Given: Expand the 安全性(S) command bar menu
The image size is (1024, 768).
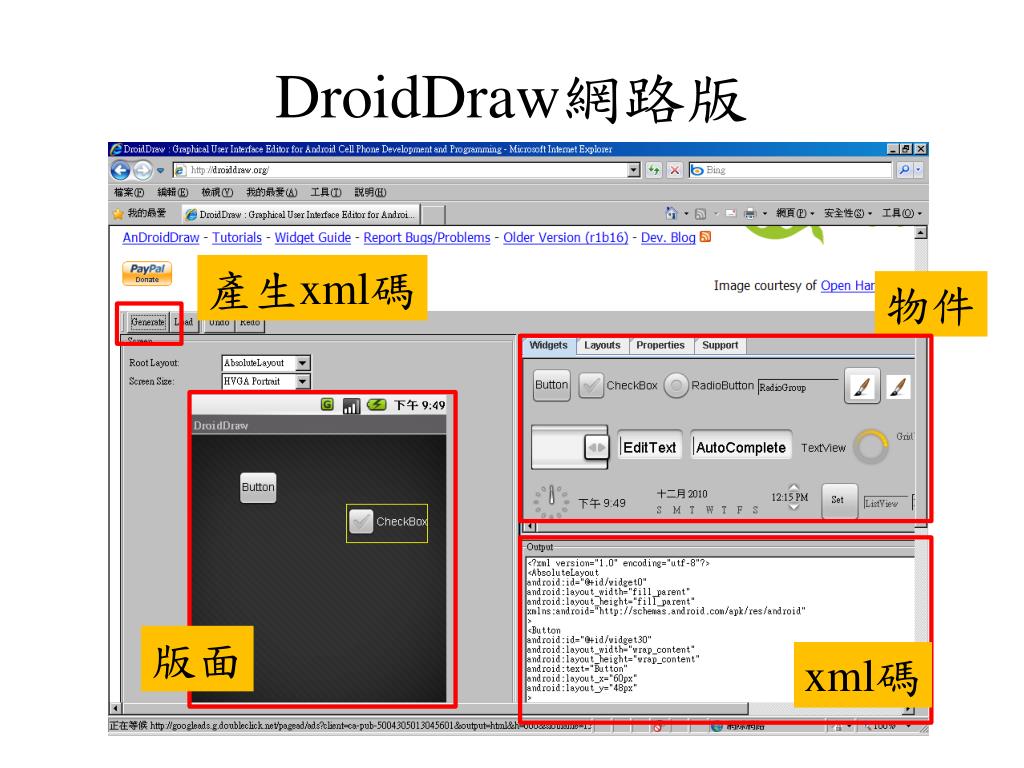Looking at the screenshot, I should click(848, 214).
